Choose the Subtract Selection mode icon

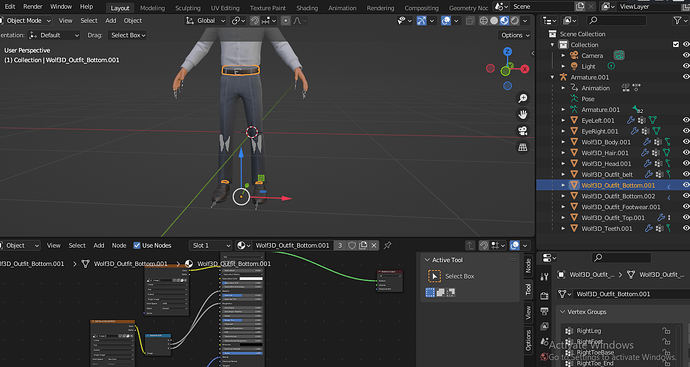pyautogui.click(x=451, y=292)
